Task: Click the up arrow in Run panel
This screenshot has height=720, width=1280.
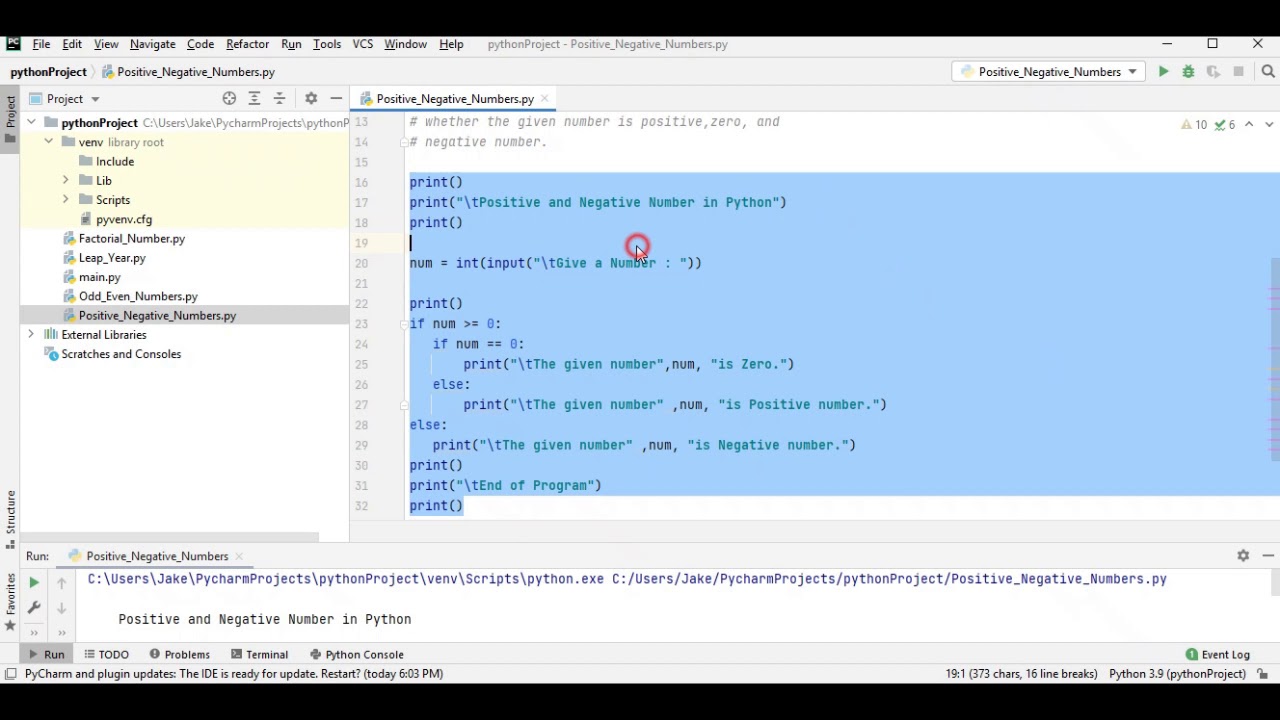Action: (61, 582)
